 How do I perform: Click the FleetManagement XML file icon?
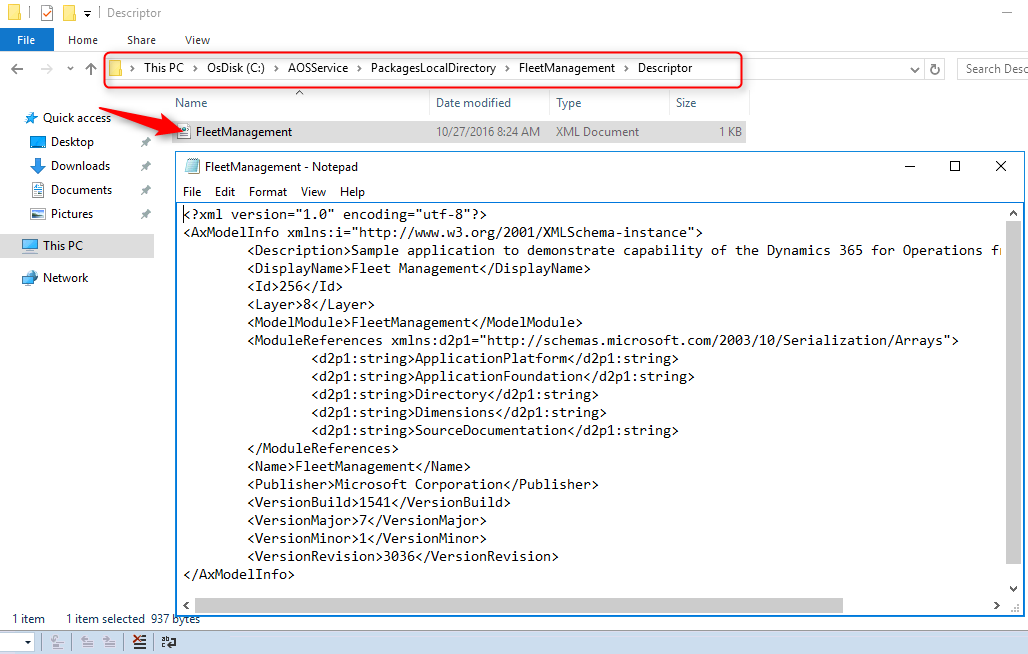(184, 132)
